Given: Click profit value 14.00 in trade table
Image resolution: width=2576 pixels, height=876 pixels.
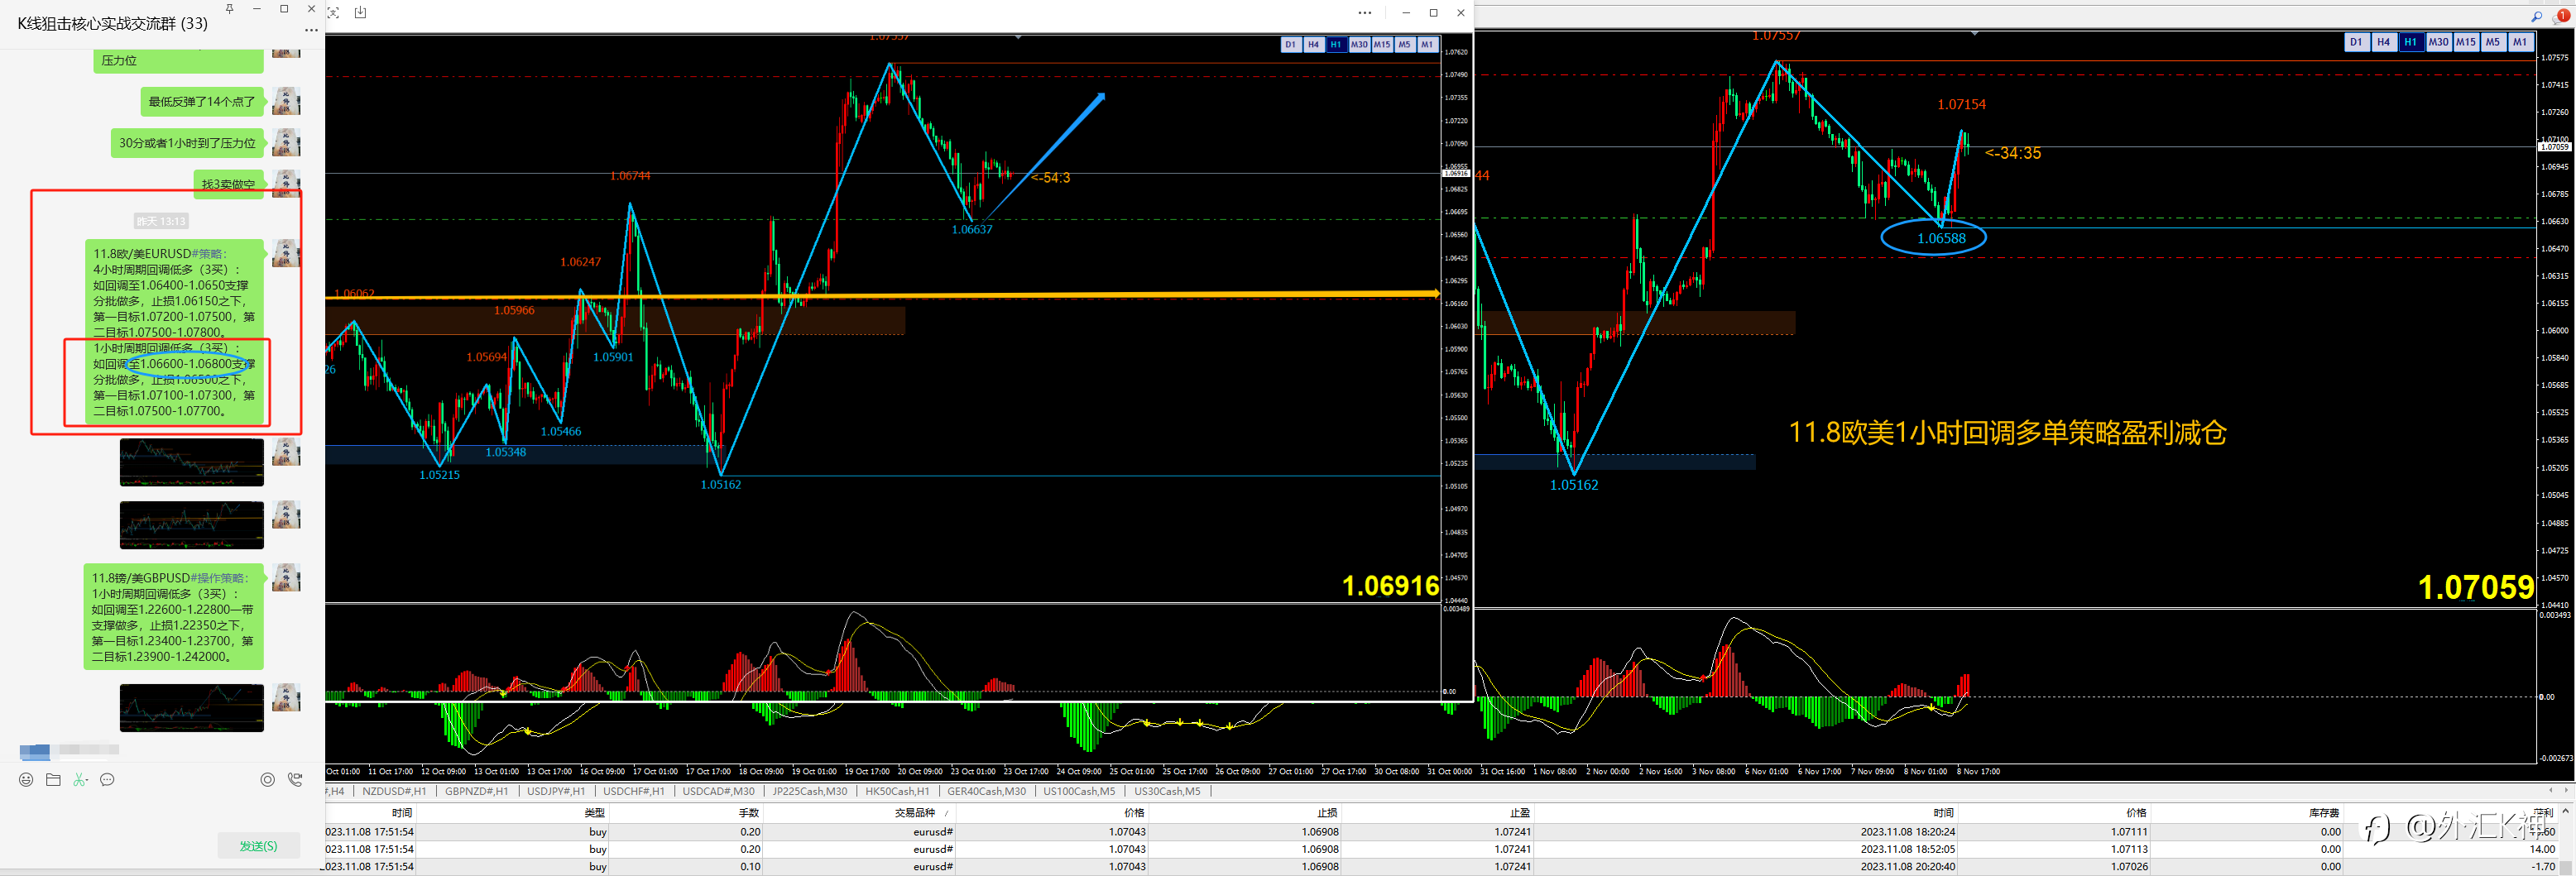Looking at the screenshot, I should point(2542,849).
